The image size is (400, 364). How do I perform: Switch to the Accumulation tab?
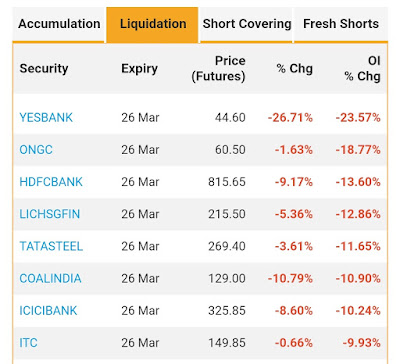tap(59, 24)
